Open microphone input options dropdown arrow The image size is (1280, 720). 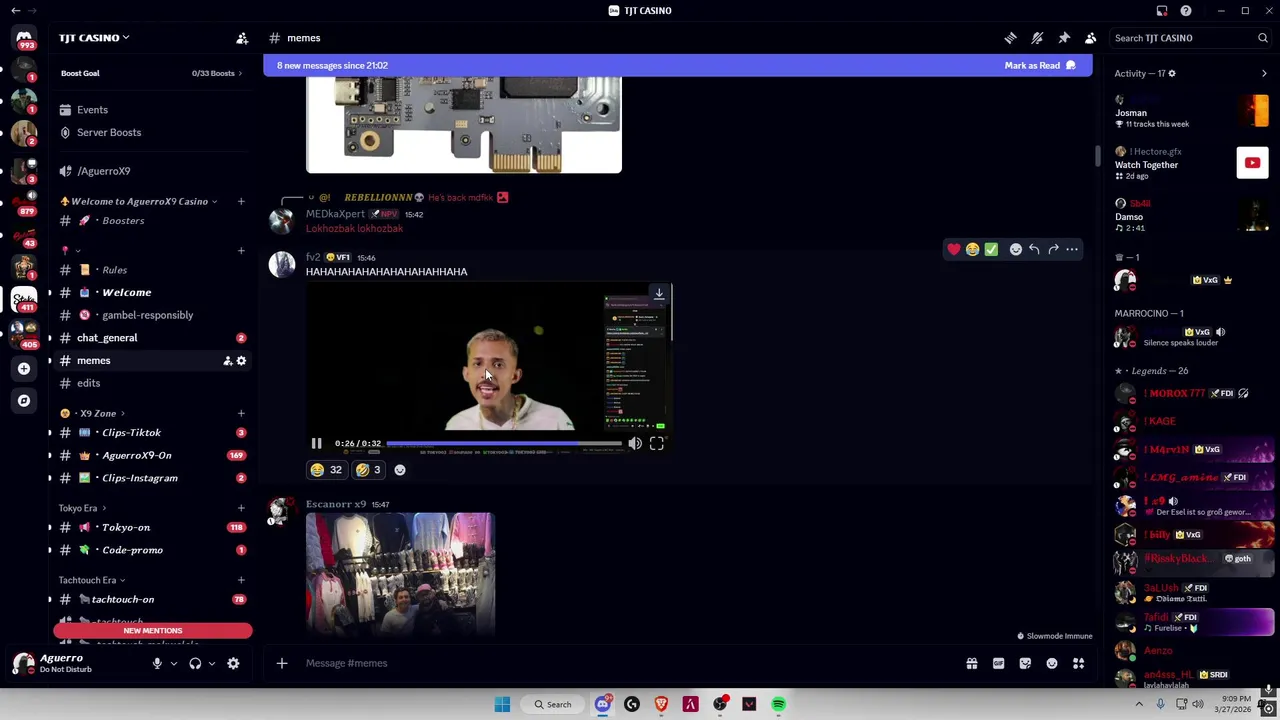tap(174, 663)
